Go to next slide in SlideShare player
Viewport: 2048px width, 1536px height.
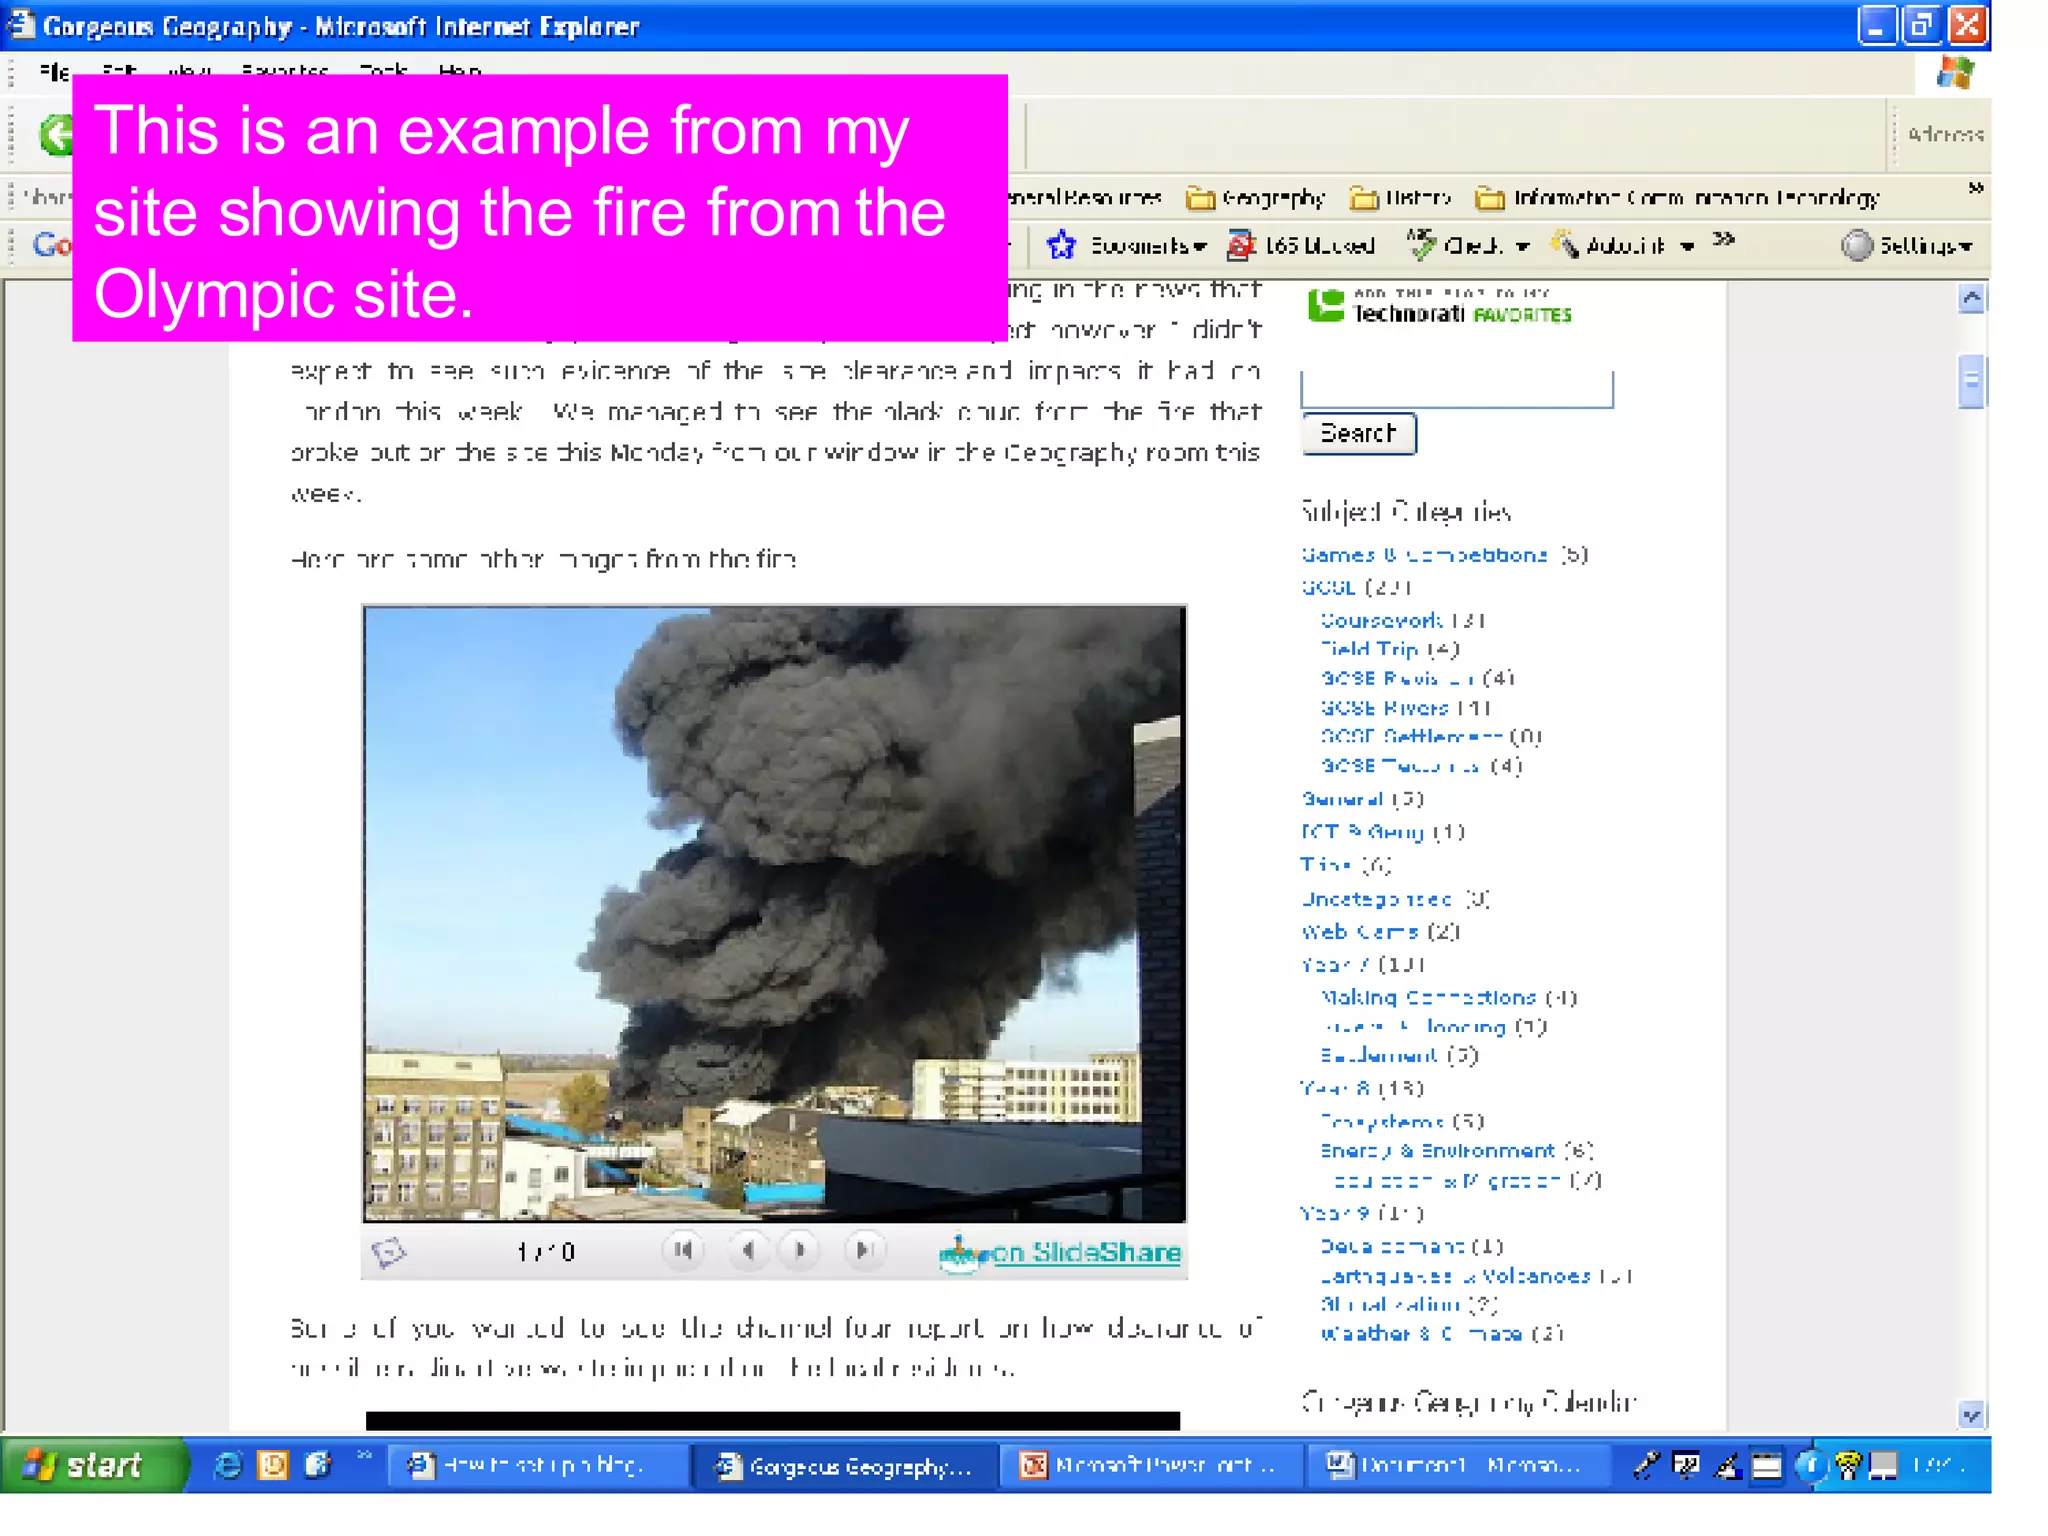800,1250
